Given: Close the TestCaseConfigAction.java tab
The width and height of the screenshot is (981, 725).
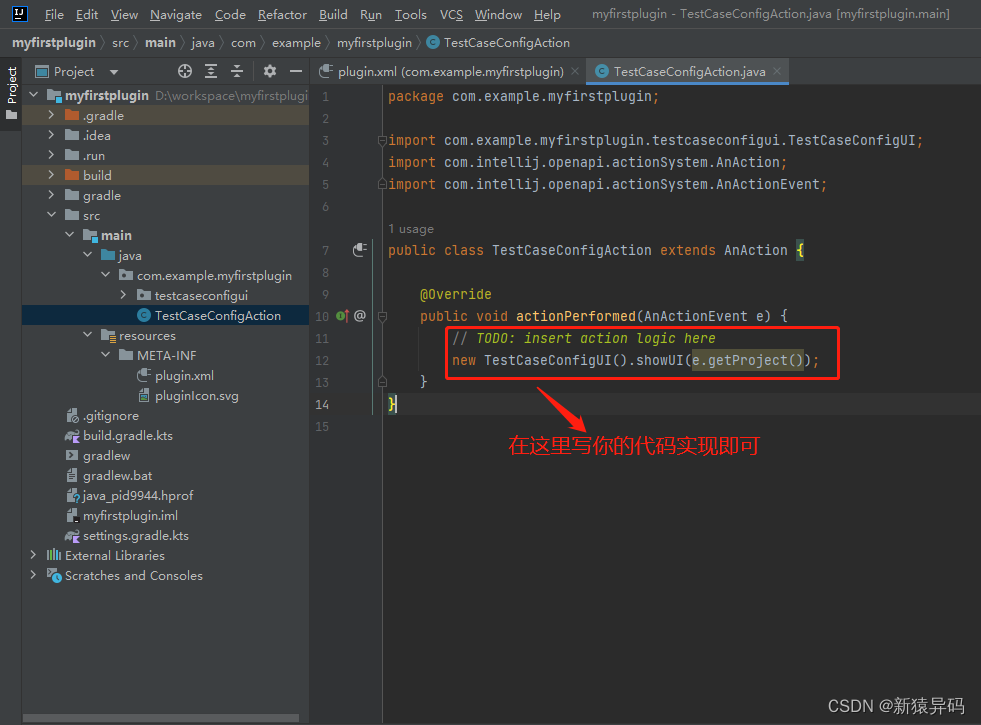Looking at the screenshot, I should (777, 71).
